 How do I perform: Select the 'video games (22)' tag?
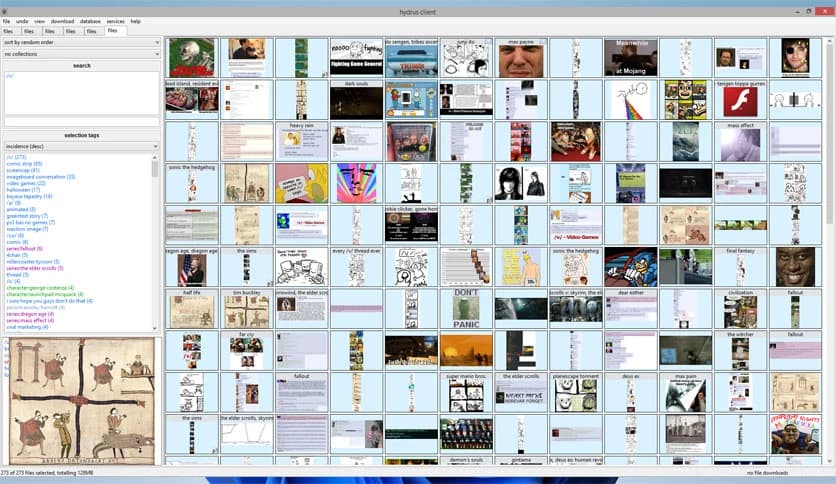tap(26, 183)
